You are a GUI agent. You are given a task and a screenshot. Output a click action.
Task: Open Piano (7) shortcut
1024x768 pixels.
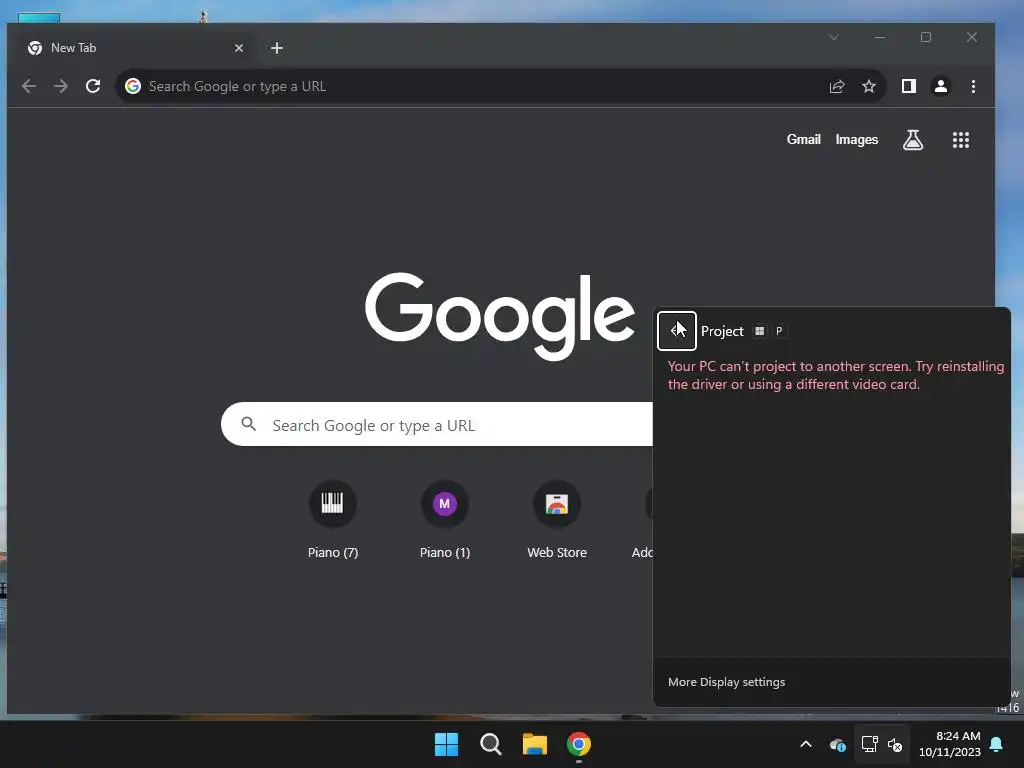click(332, 520)
